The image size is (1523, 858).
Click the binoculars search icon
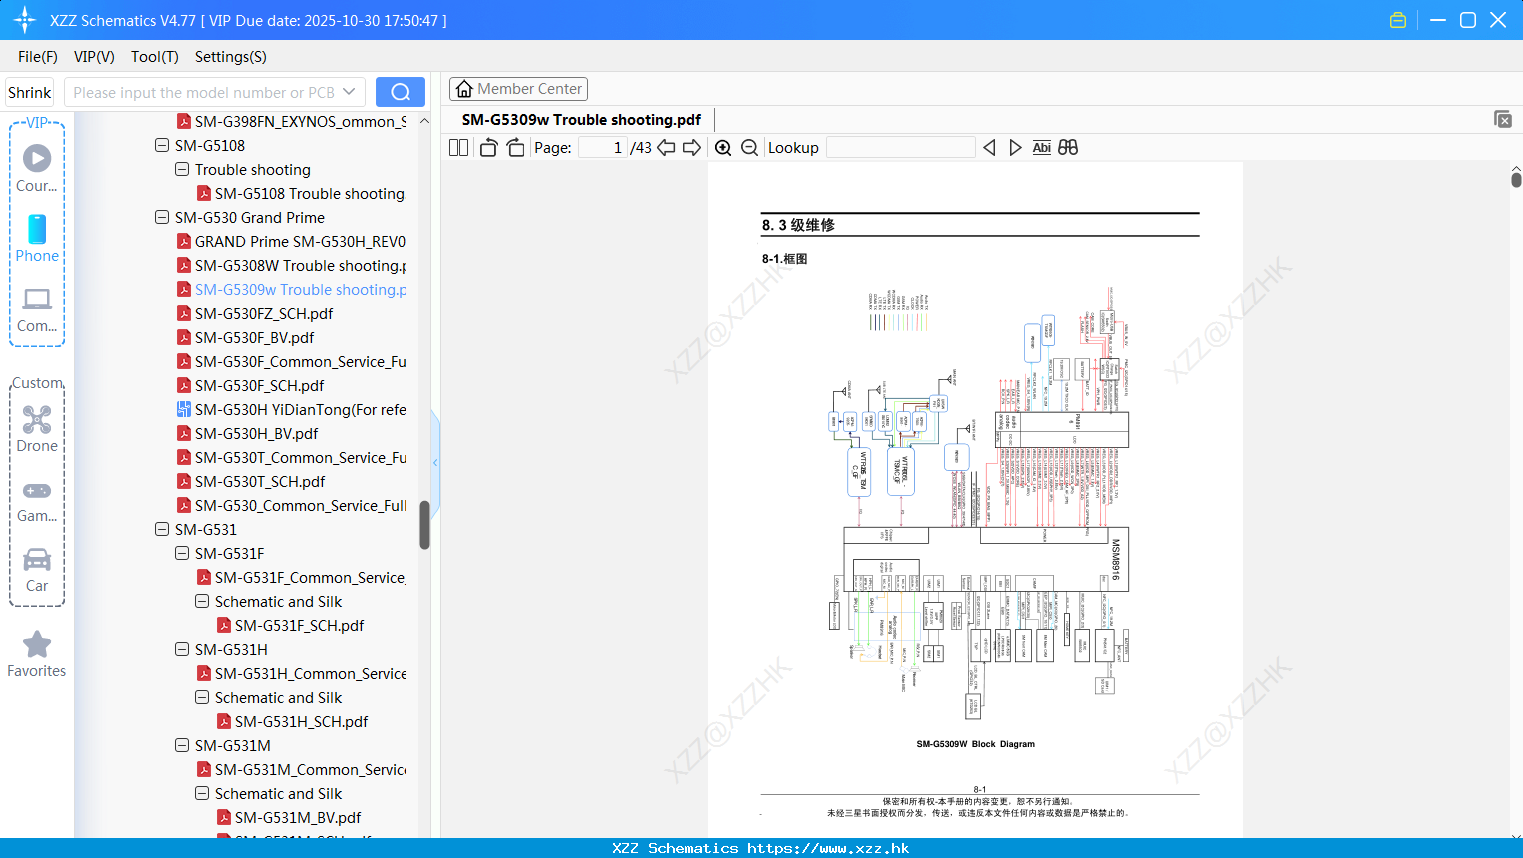point(1068,147)
